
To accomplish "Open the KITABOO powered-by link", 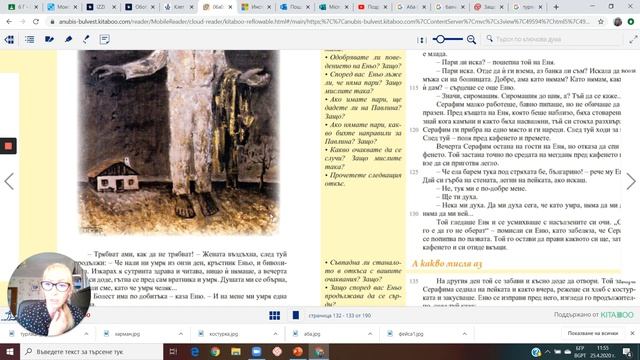I will pyautogui.click(x=617, y=315).
